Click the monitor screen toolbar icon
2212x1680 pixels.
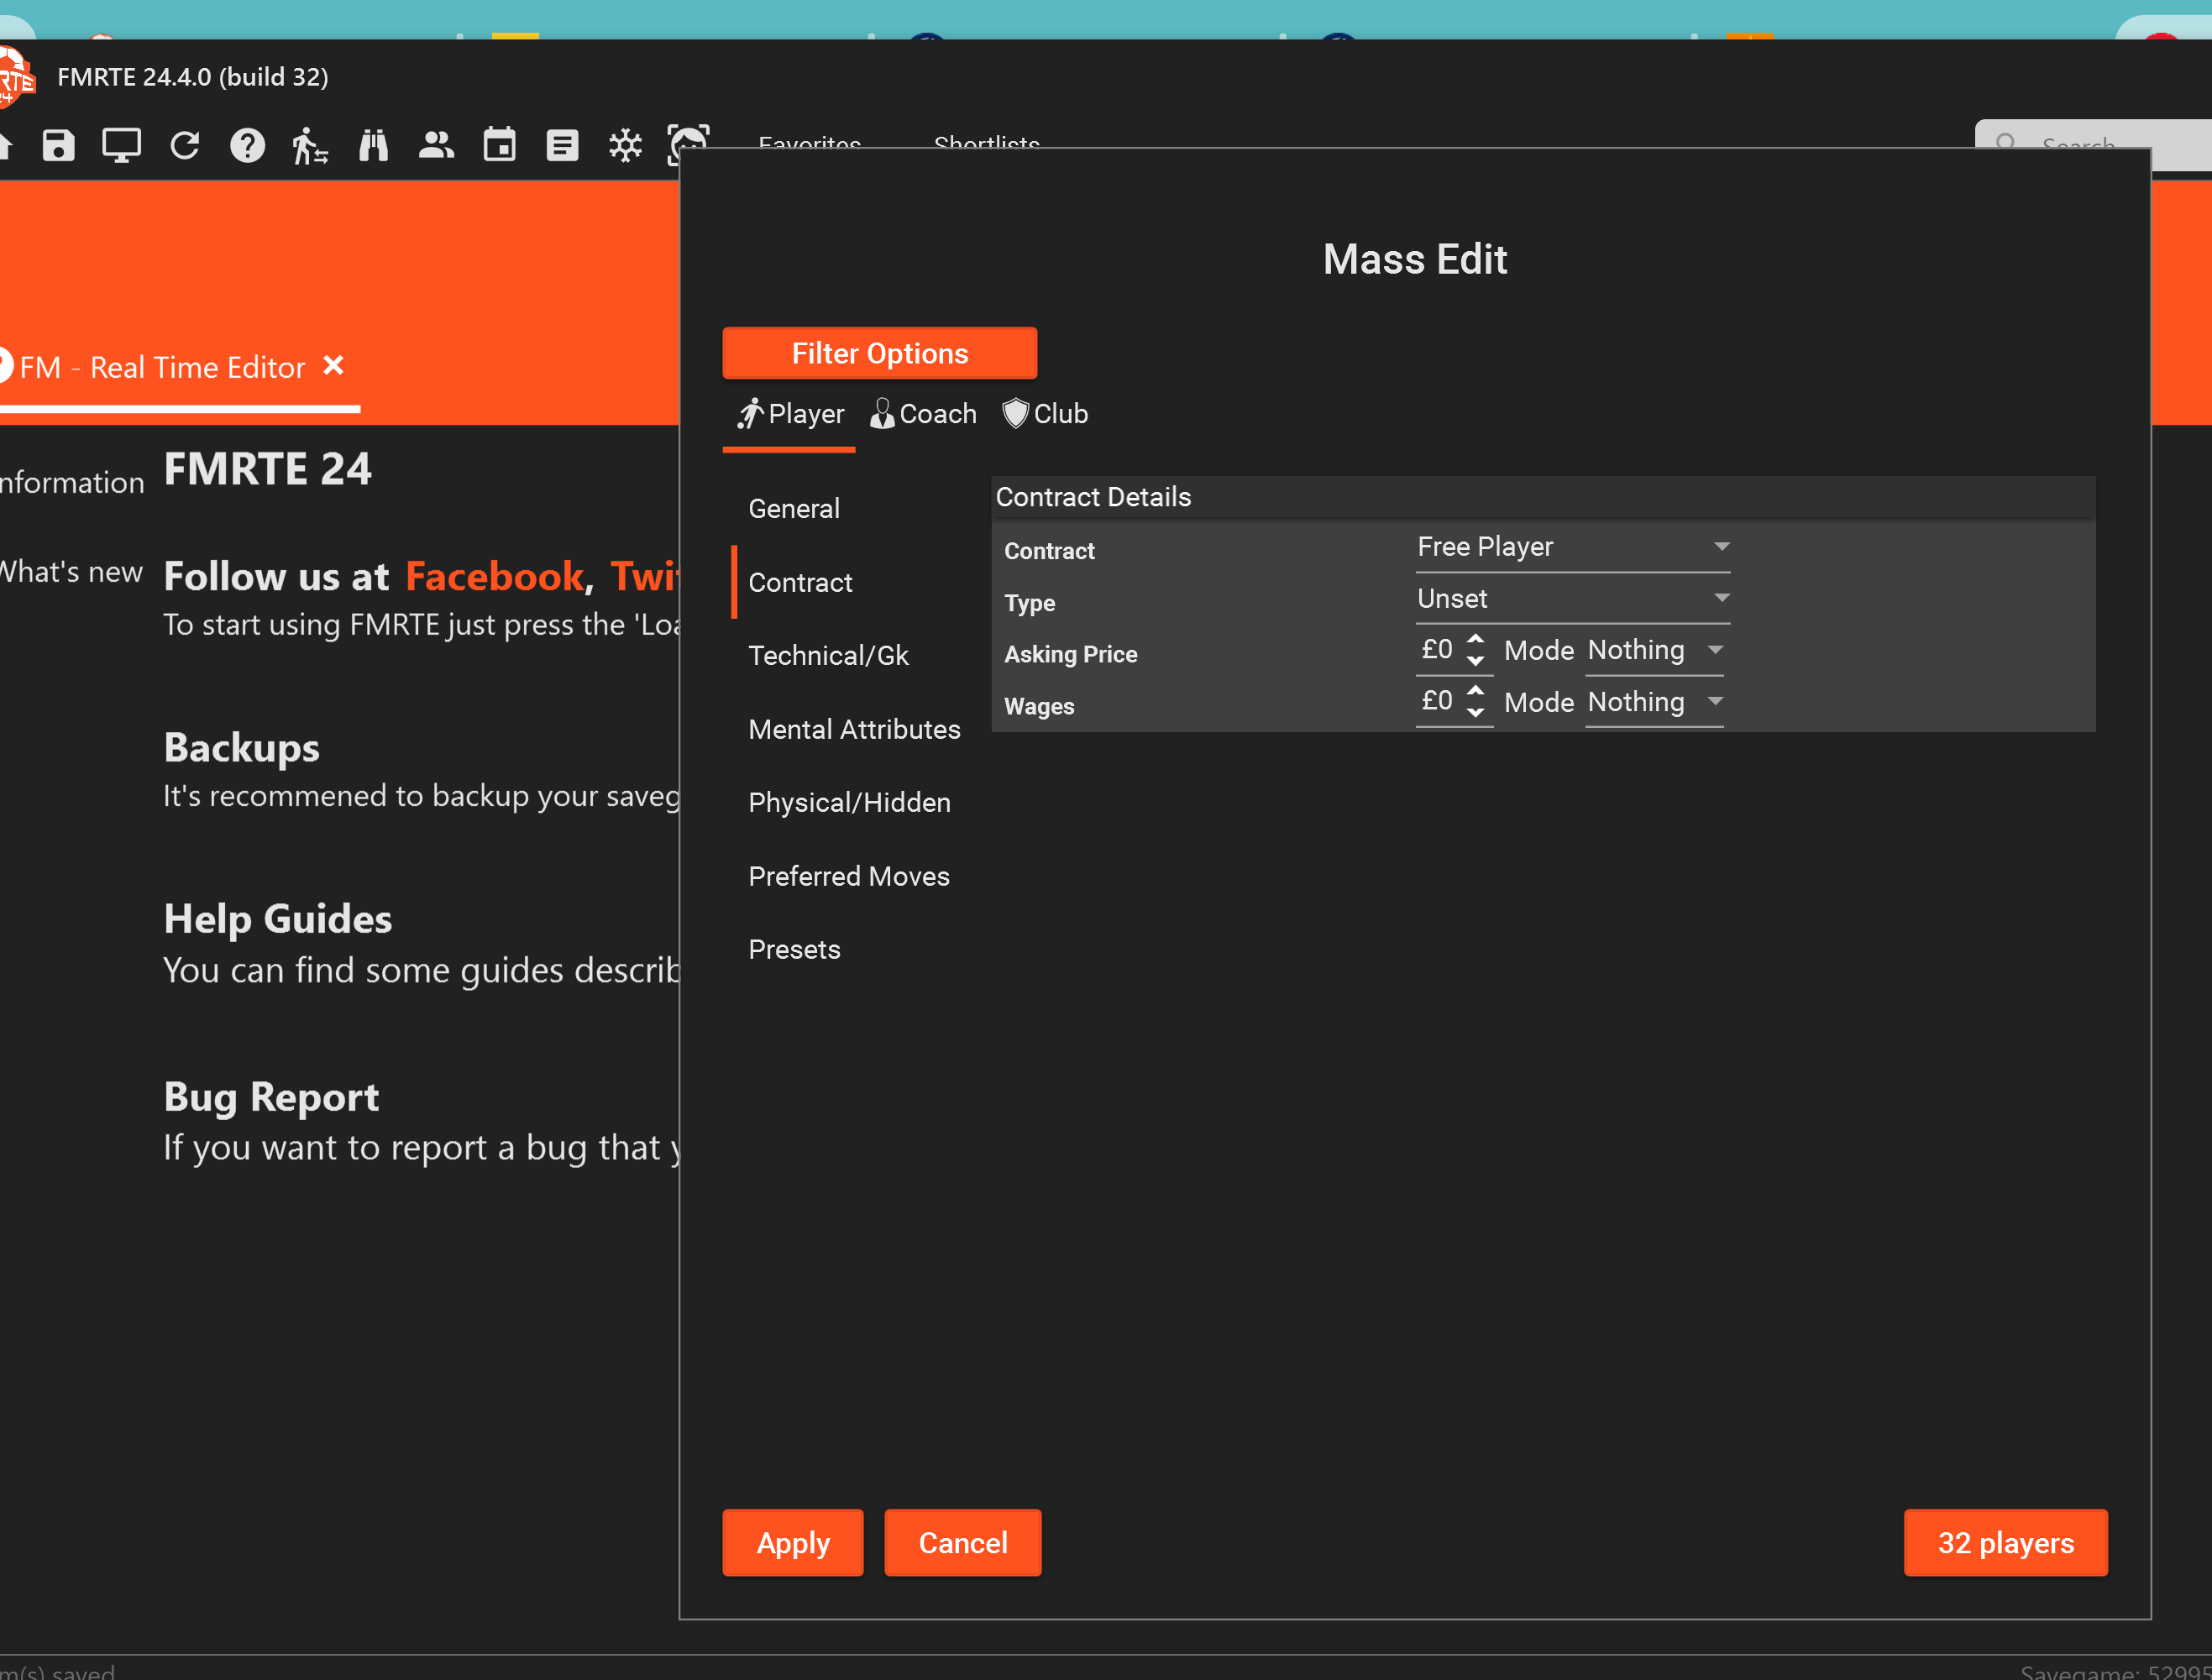click(x=121, y=146)
